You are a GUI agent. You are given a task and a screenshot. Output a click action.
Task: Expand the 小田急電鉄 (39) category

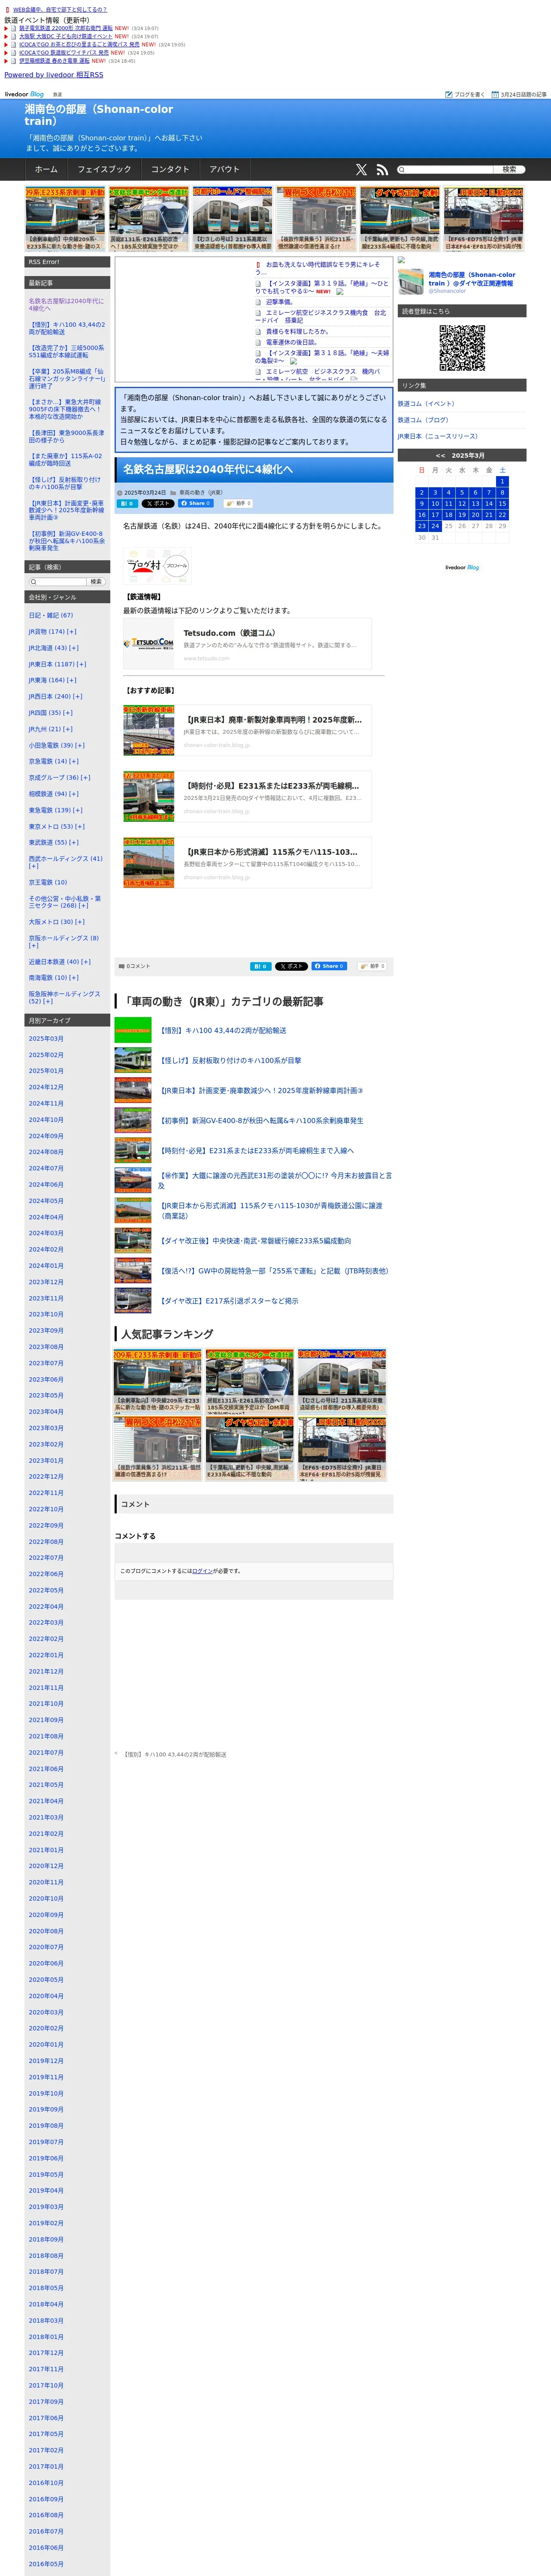tap(80, 745)
